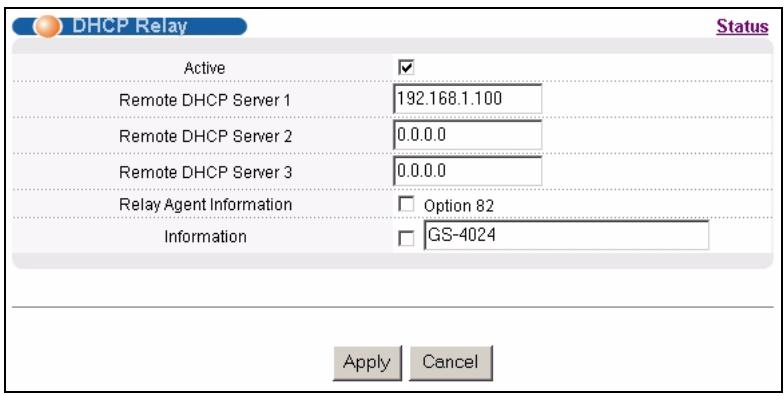The width and height of the screenshot is (784, 396).
Task: Click the Remote DHCP Server 1 field
Action: 468,99
